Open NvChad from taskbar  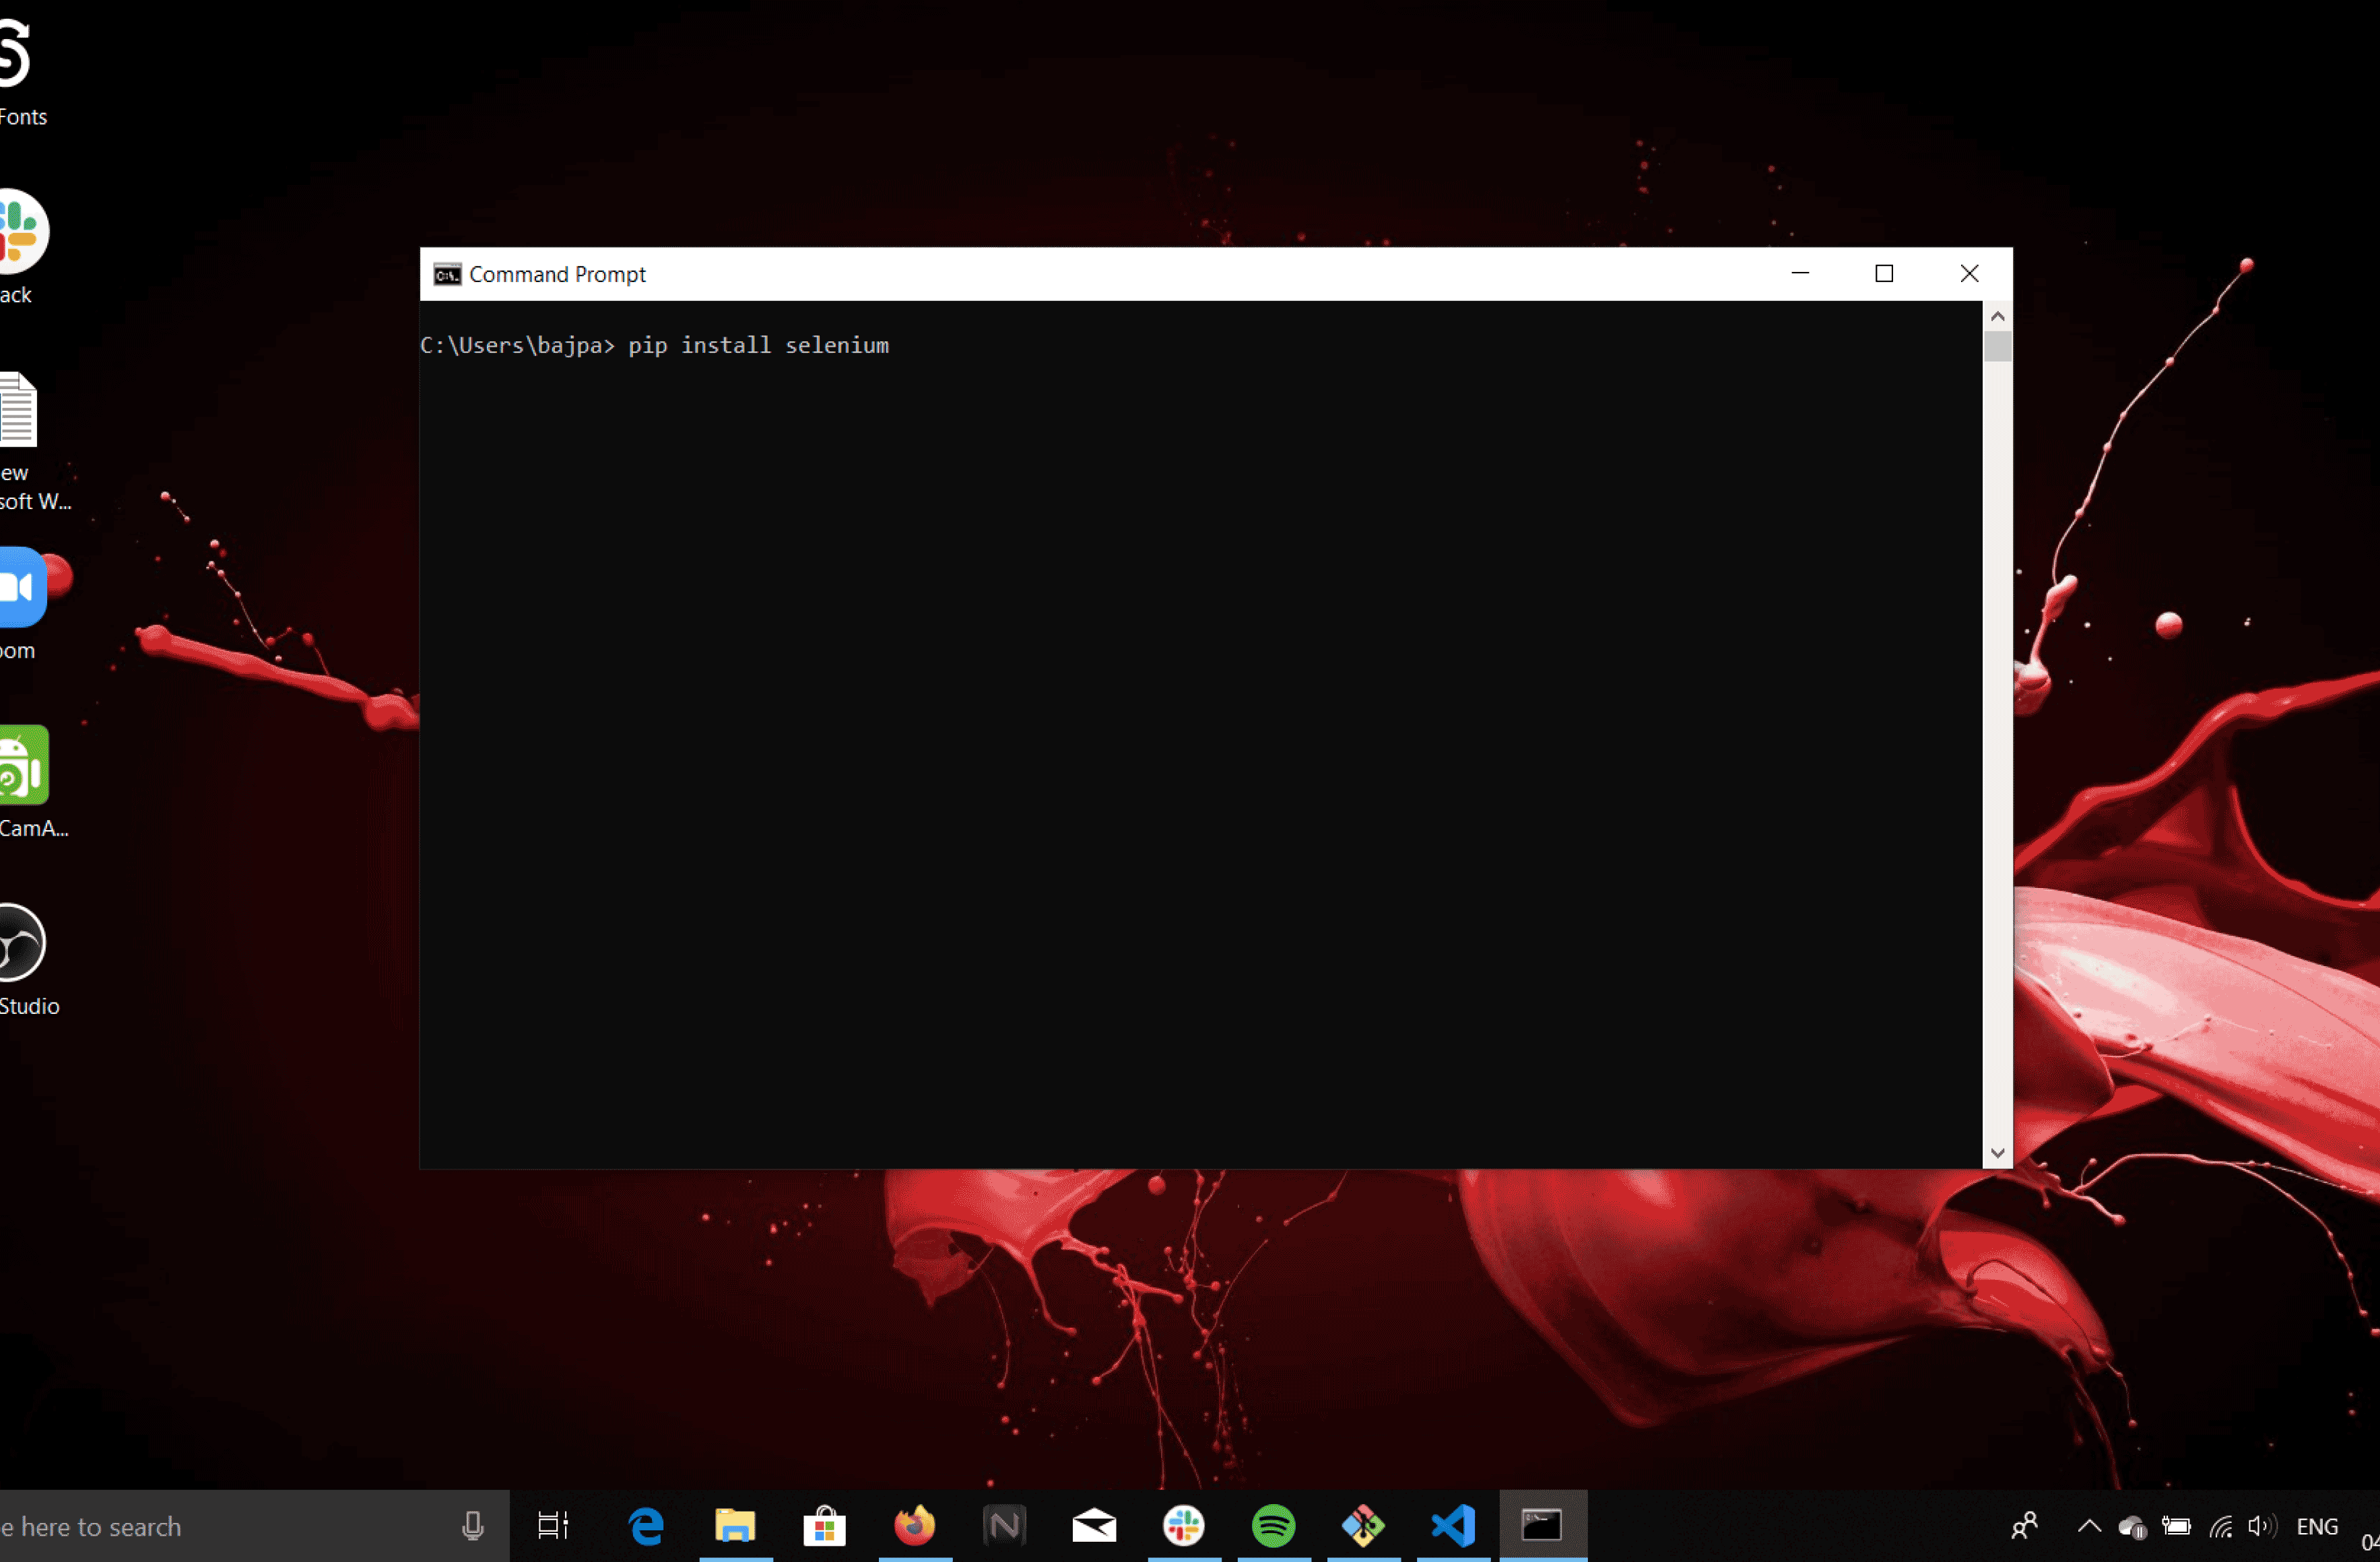click(1004, 1526)
